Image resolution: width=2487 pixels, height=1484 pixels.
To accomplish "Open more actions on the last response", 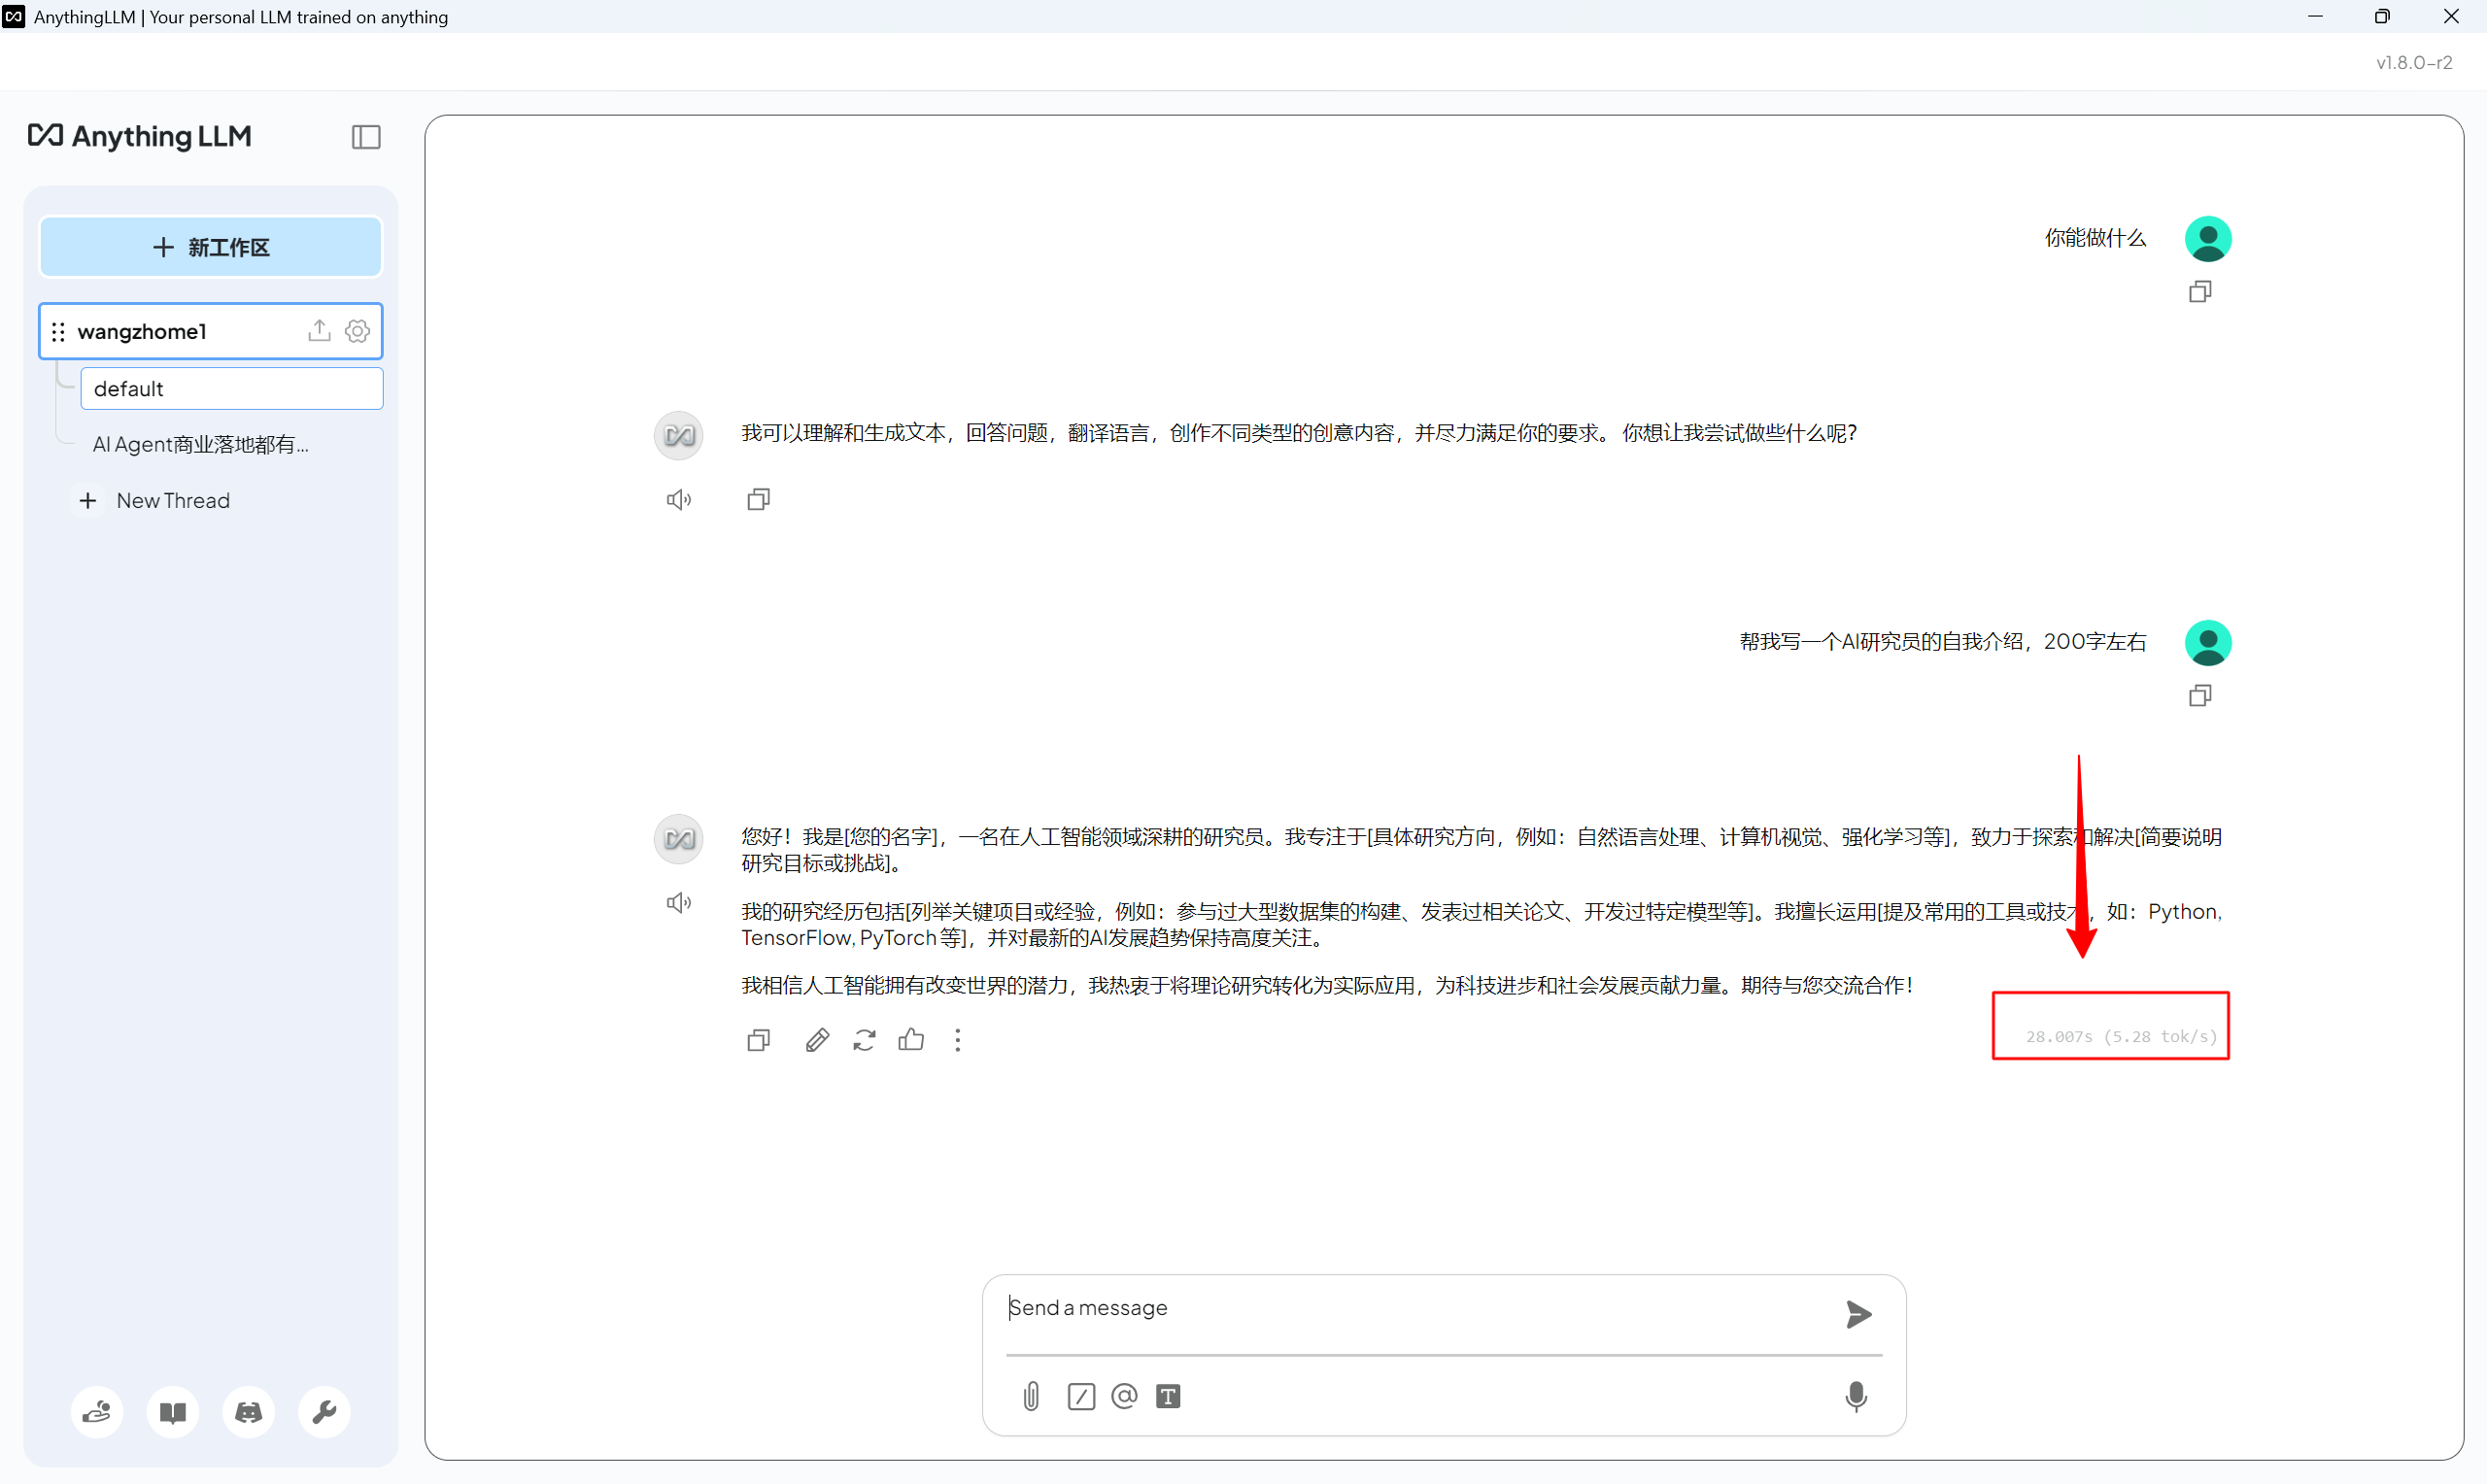I will [957, 1040].
